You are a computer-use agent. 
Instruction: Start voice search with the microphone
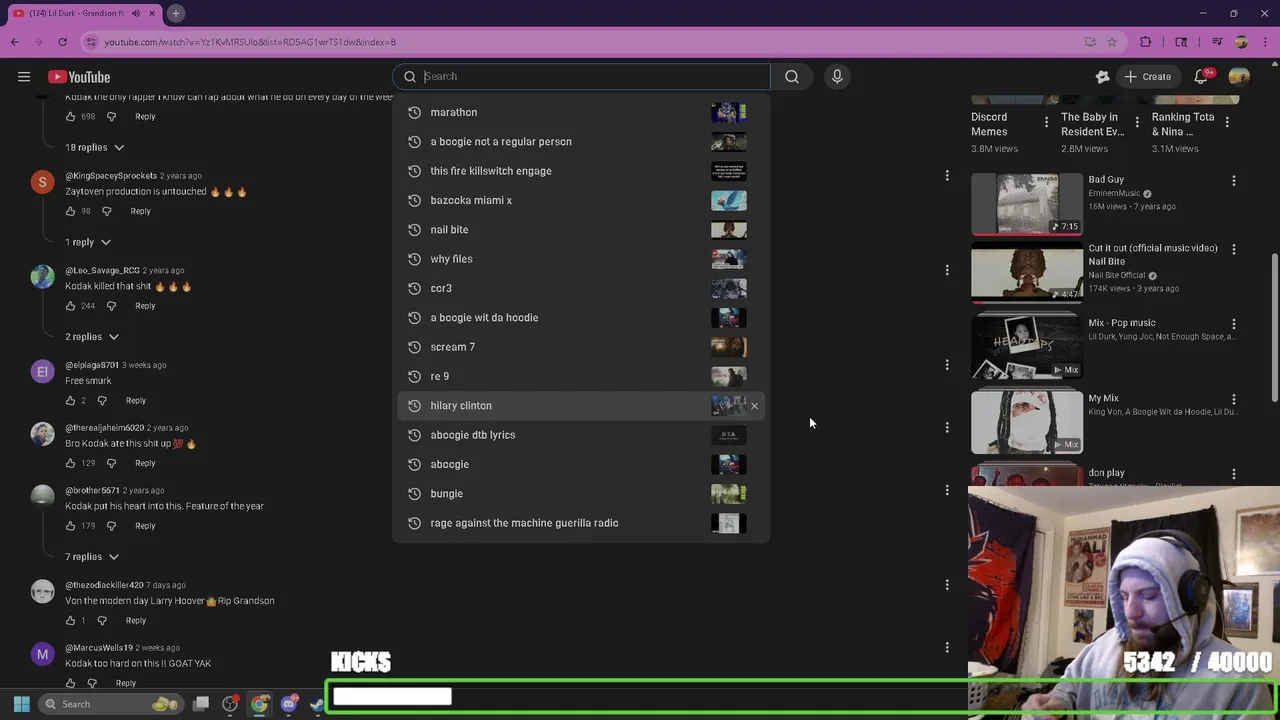(837, 77)
